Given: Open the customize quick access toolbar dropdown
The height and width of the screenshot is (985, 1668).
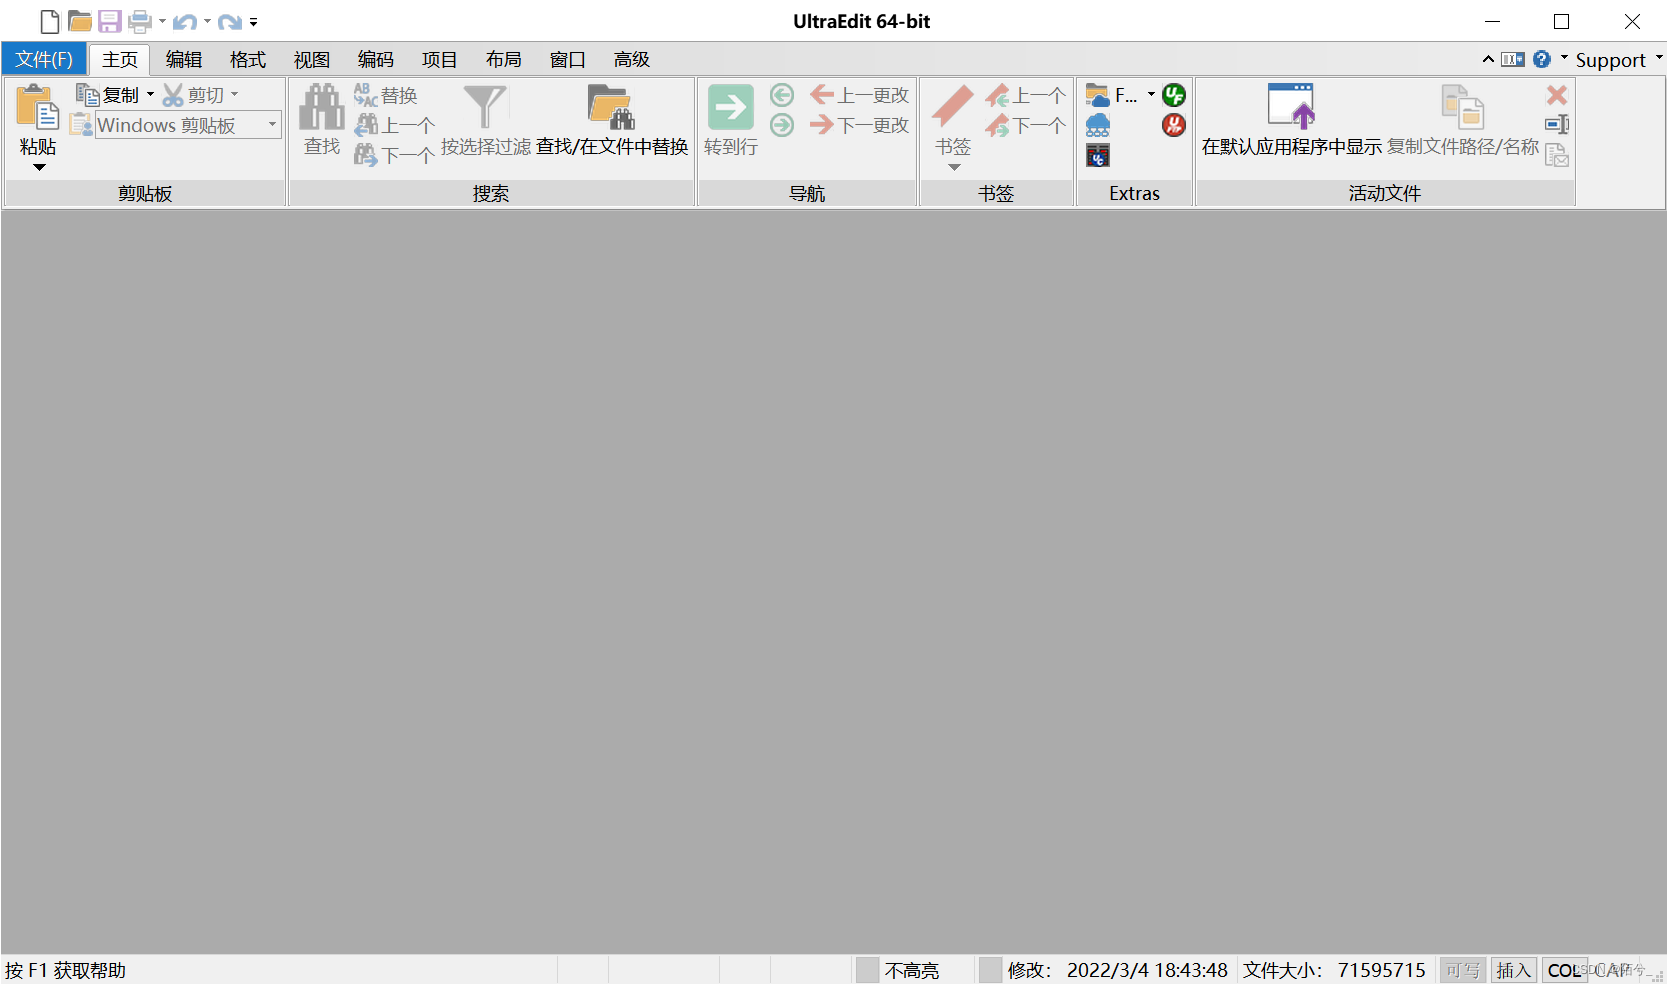Looking at the screenshot, I should click(x=254, y=21).
